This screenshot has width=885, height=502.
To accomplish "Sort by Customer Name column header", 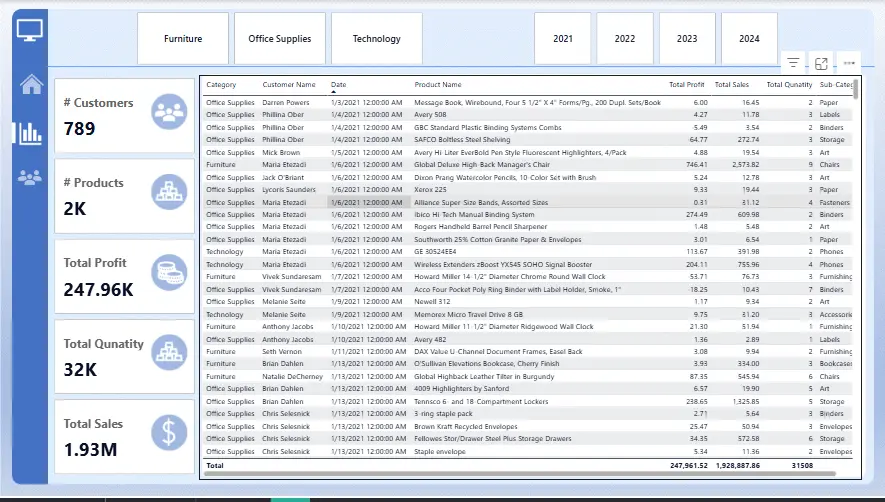I will point(289,85).
